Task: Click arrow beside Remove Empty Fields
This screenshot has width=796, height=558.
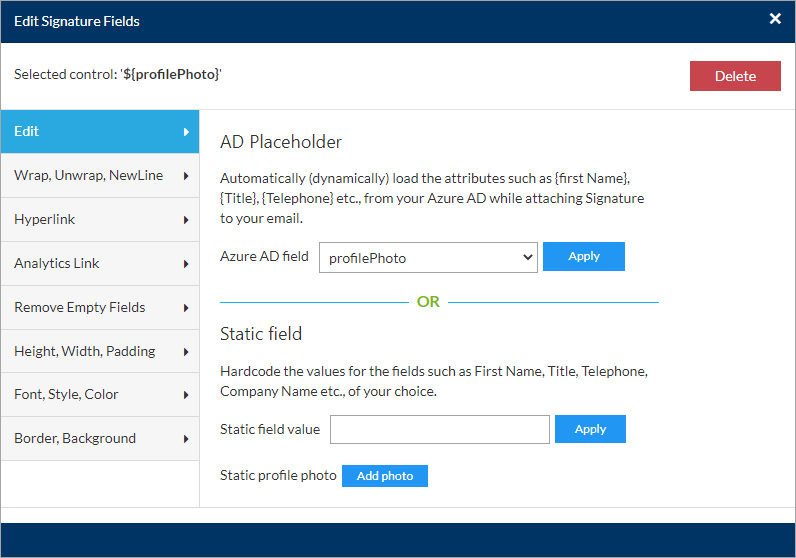Action: click(186, 308)
